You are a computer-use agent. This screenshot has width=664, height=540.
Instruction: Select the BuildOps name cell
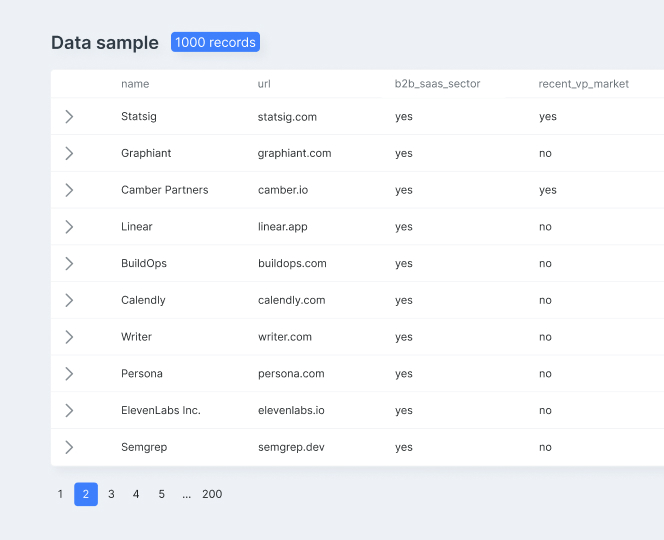coord(144,263)
